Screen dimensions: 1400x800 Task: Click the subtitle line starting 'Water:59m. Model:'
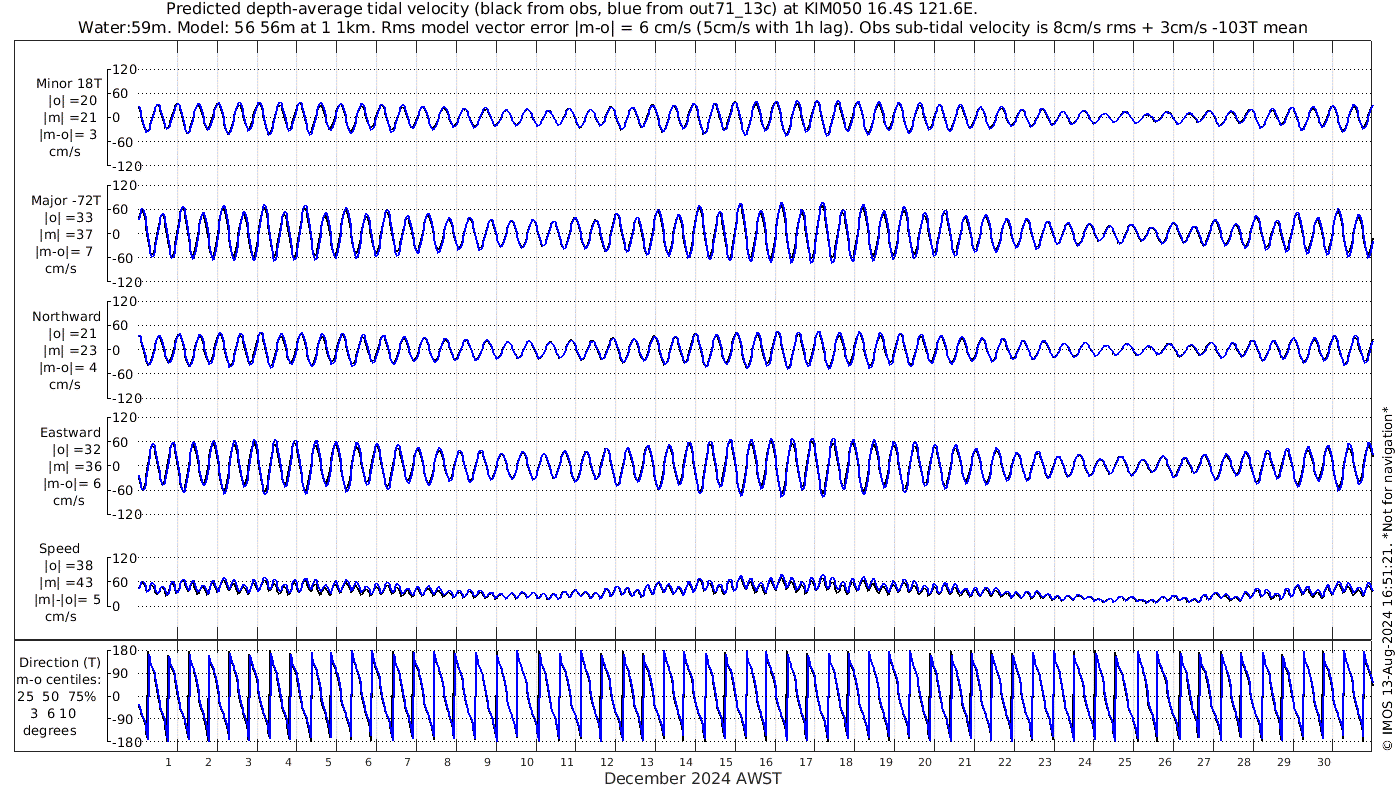tap(692, 28)
